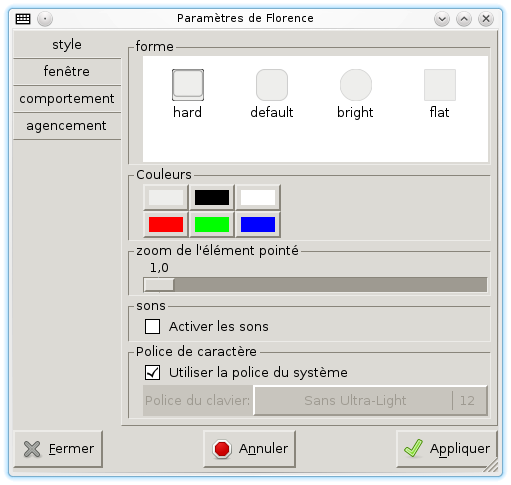Open the red color swatch
Image resolution: width=511 pixels, height=485 pixels.
[x=166, y=224]
